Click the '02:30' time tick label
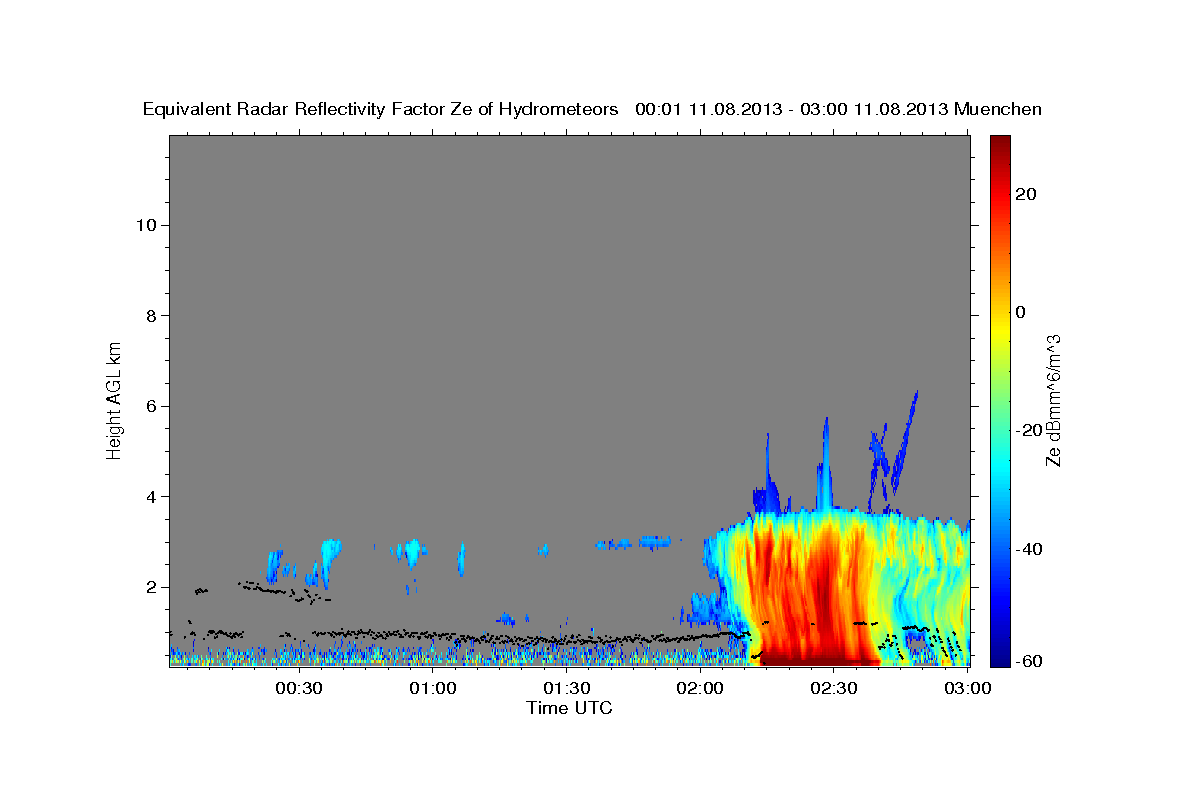The width and height of the screenshot is (1200, 800). click(x=833, y=688)
